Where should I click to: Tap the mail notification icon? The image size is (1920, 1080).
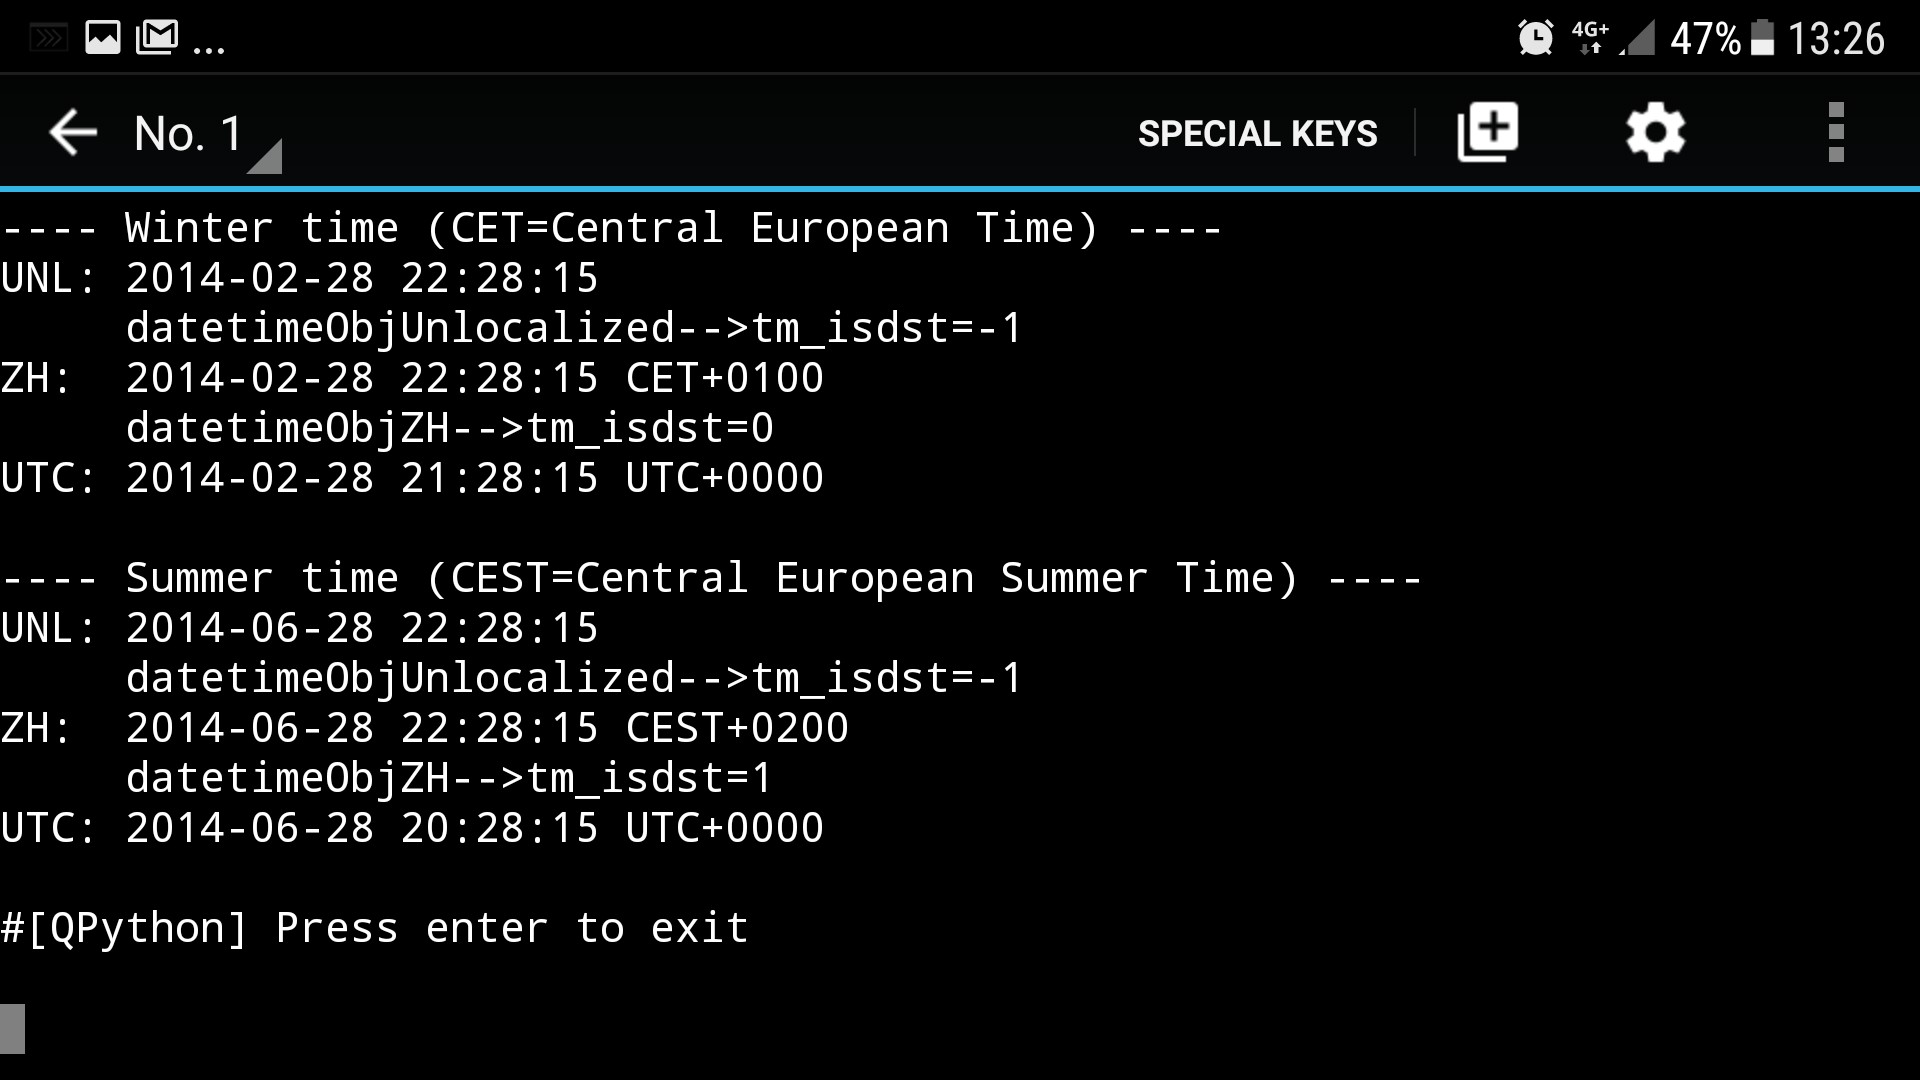pyautogui.click(x=157, y=38)
